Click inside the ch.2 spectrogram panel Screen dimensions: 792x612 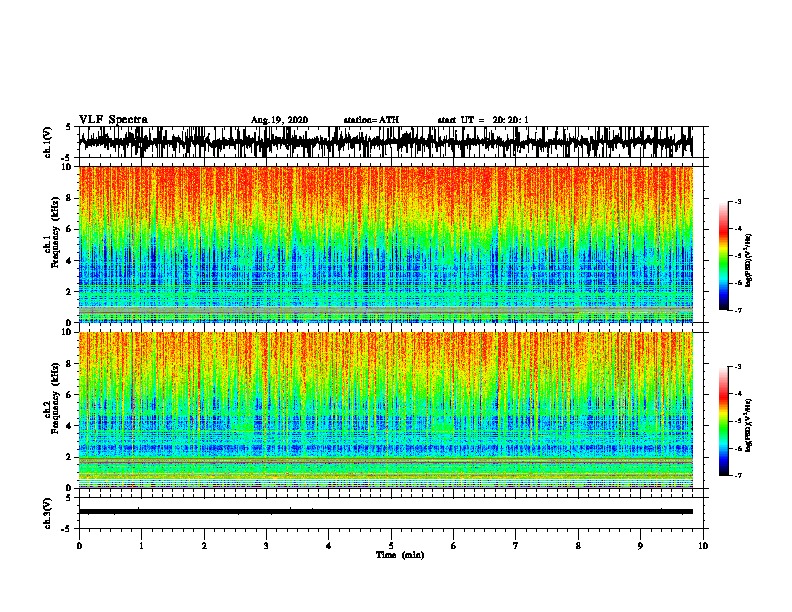[385, 410]
